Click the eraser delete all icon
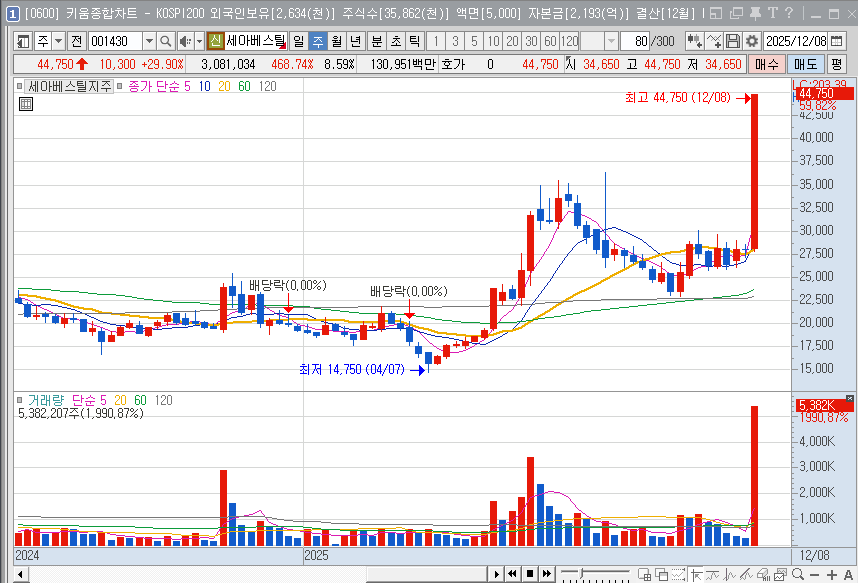 pyautogui.click(x=763, y=574)
